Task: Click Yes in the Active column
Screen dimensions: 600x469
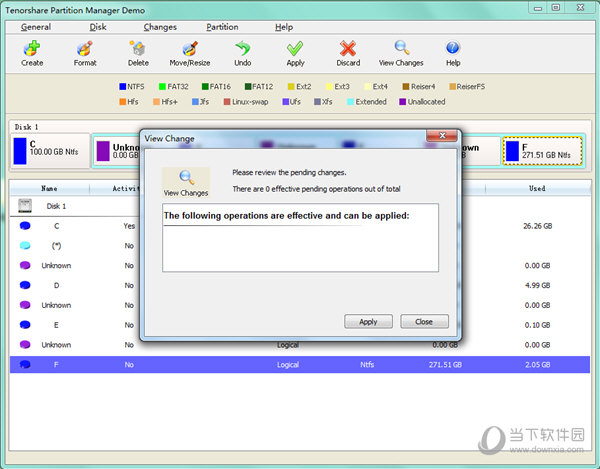Action: pyautogui.click(x=129, y=226)
